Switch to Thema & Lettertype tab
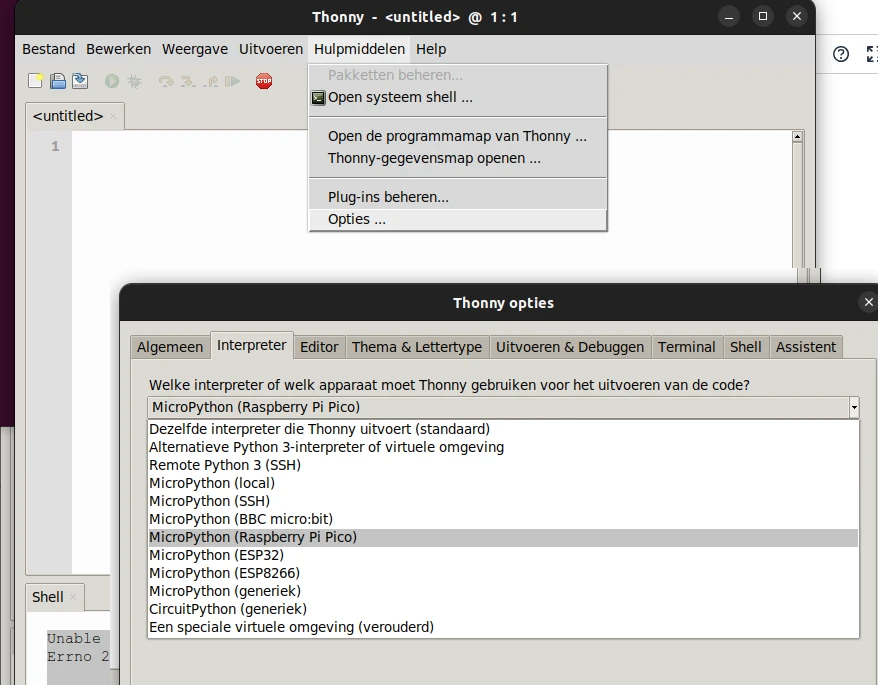878x685 pixels. (x=417, y=347)
